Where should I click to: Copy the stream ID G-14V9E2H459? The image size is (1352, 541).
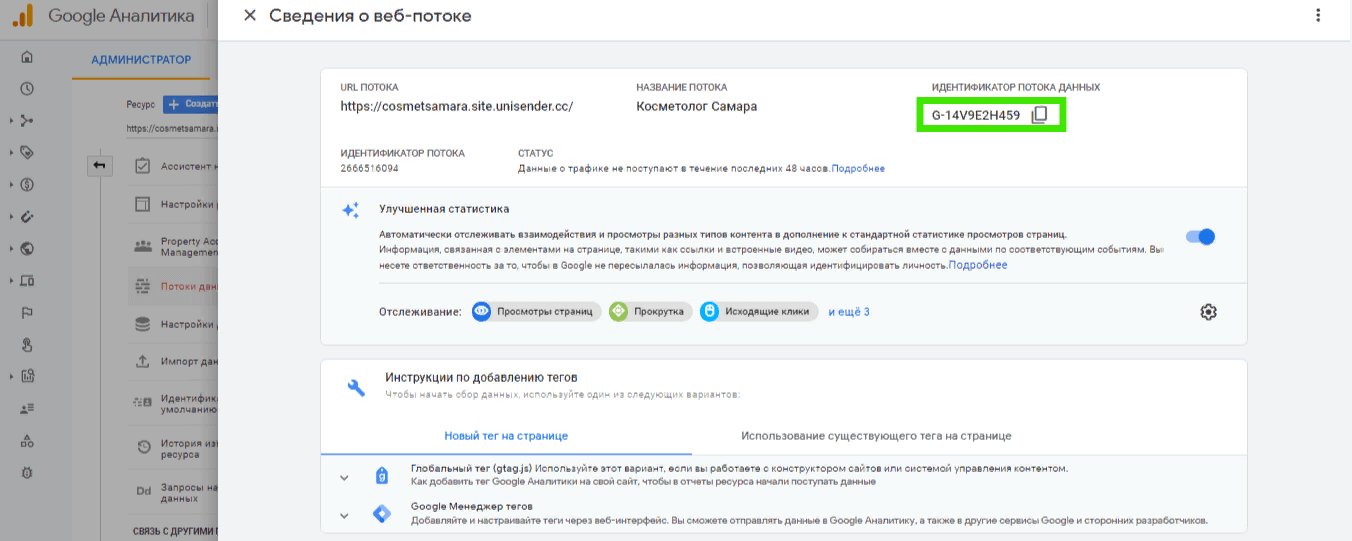click(x=1039, y=115)
